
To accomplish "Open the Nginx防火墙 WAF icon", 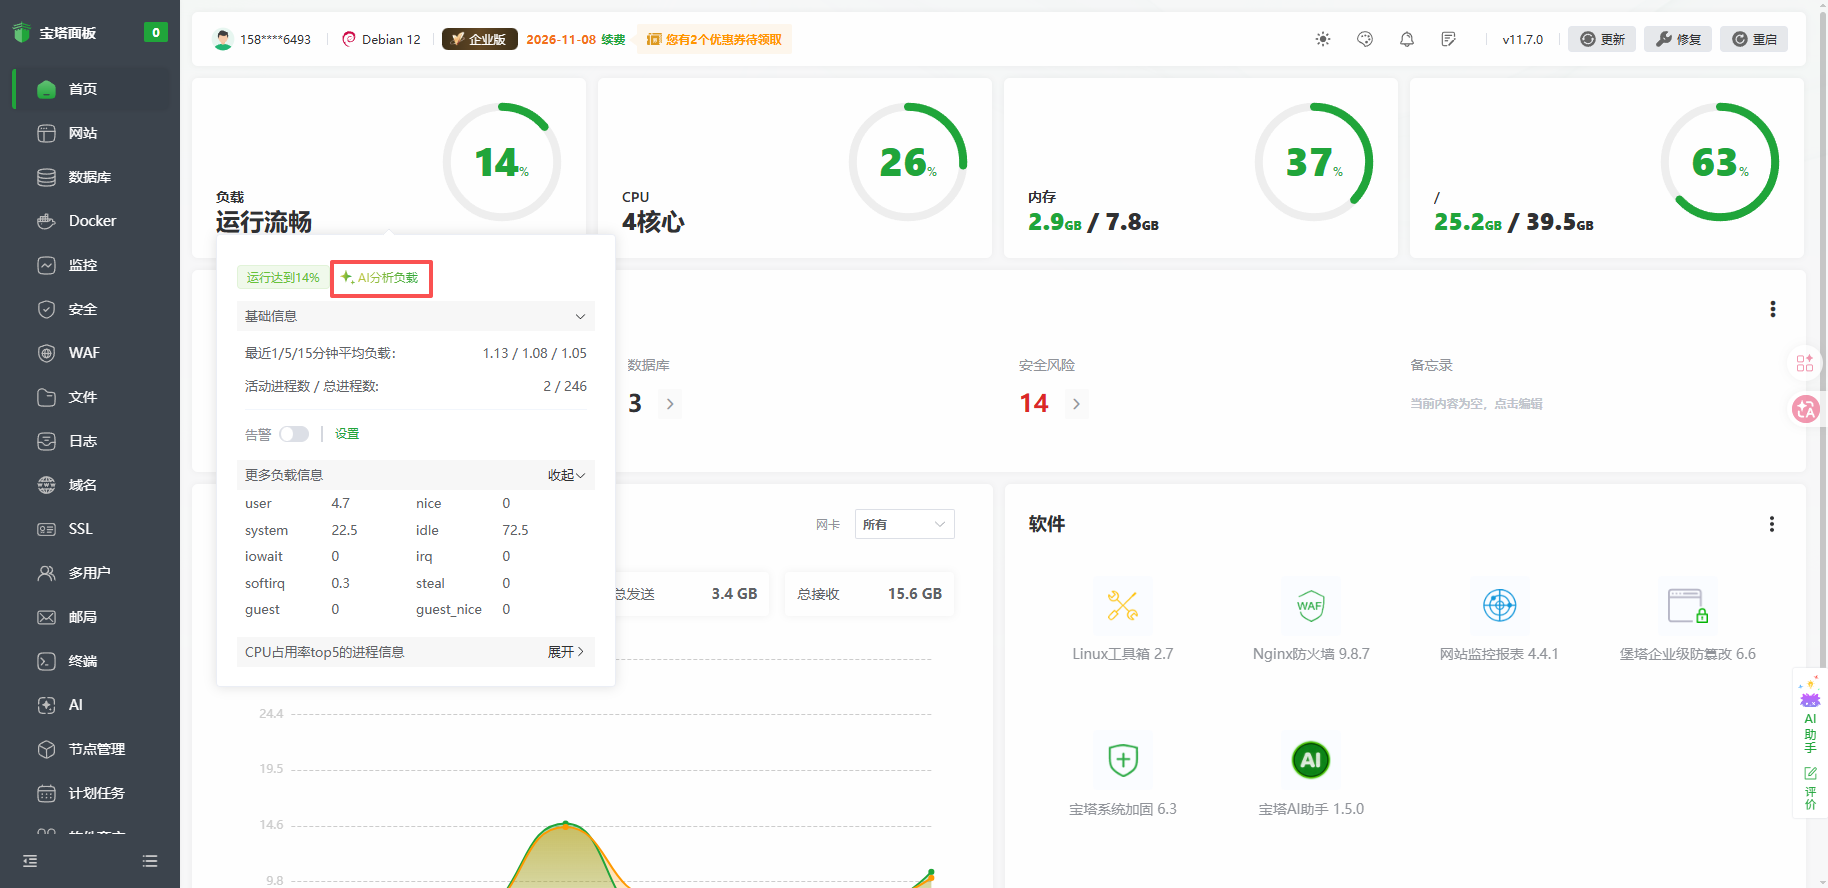I will [1310, 606].
